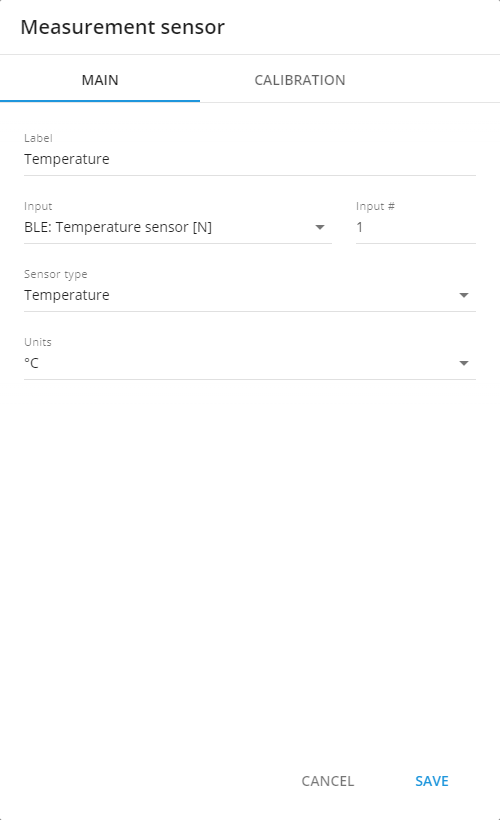Image resolution: width=500 pixels, height=820 pixels.
Task: Click the small Label caption text
Action: click(38, 138)
